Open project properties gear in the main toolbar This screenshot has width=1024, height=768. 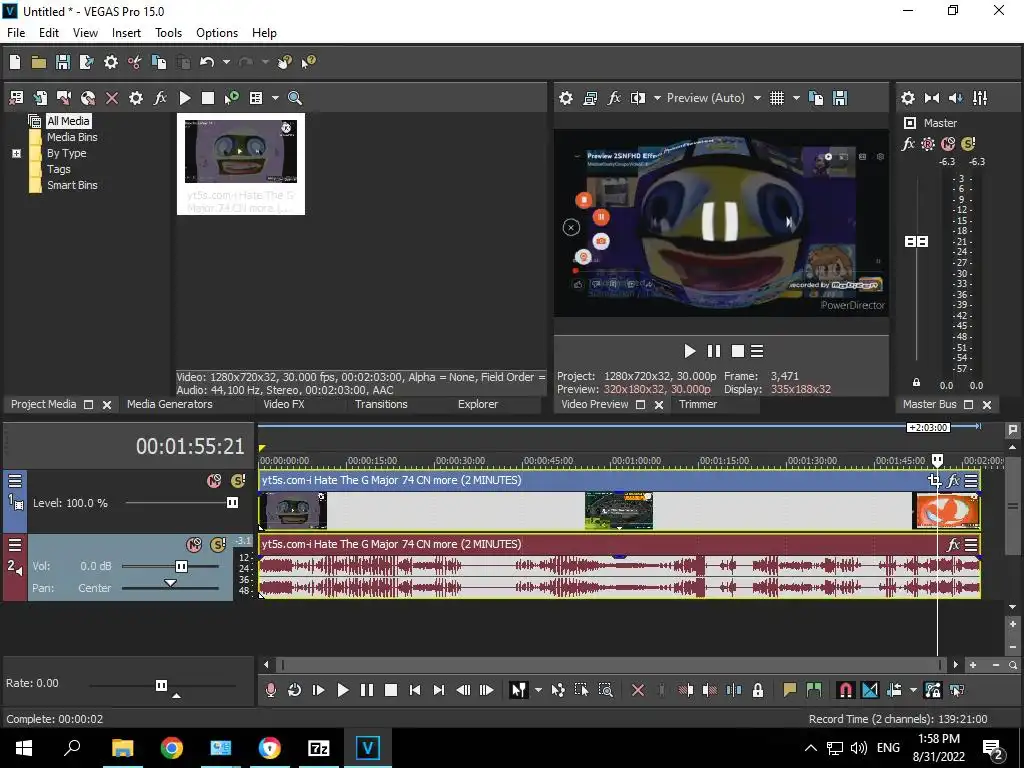point(111,62)
